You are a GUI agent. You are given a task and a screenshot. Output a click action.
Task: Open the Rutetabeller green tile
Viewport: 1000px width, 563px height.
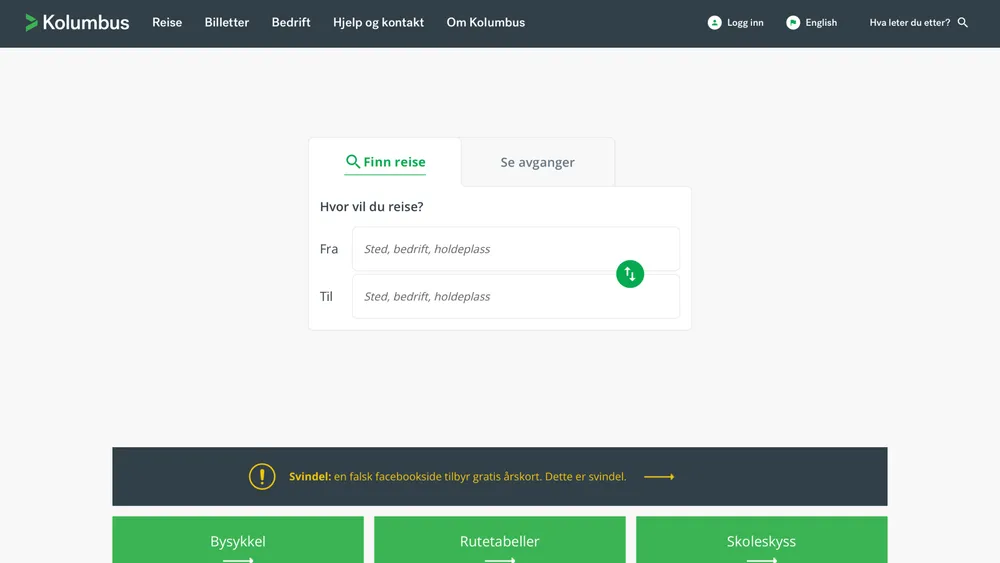click(500, 541)
